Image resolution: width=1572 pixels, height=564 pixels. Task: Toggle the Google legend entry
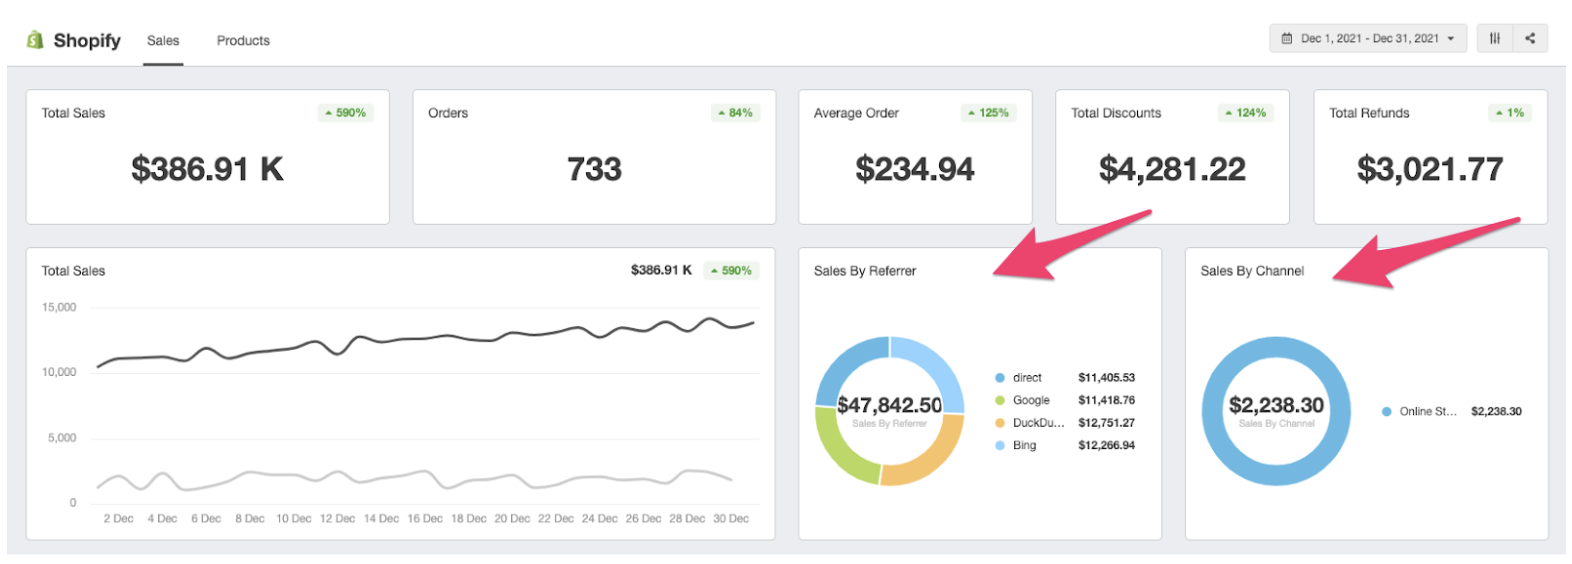[x=1031, y=400]
